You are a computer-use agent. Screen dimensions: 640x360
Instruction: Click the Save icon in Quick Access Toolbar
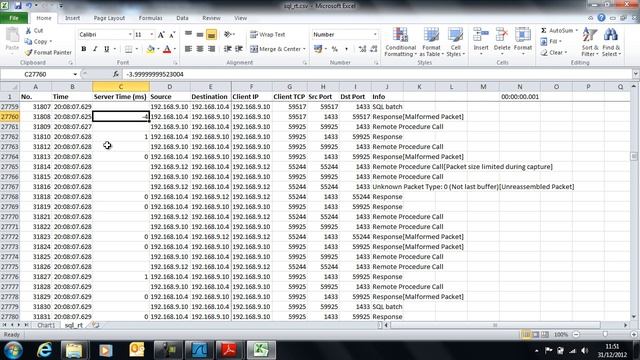pyautogui.click(x=18, y=6)
